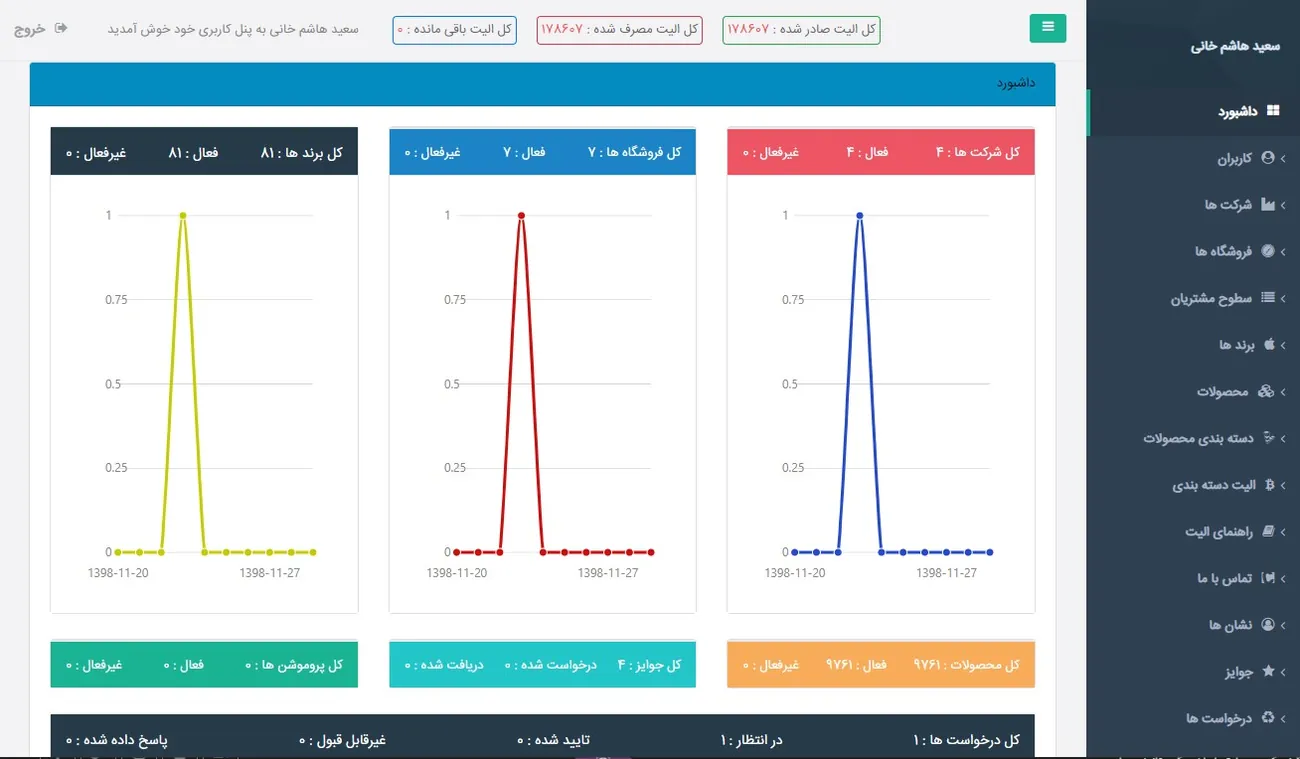The image size is (1300, 759).
Task: Click the factory icon beside شرکت ها
Action: 1268,204
